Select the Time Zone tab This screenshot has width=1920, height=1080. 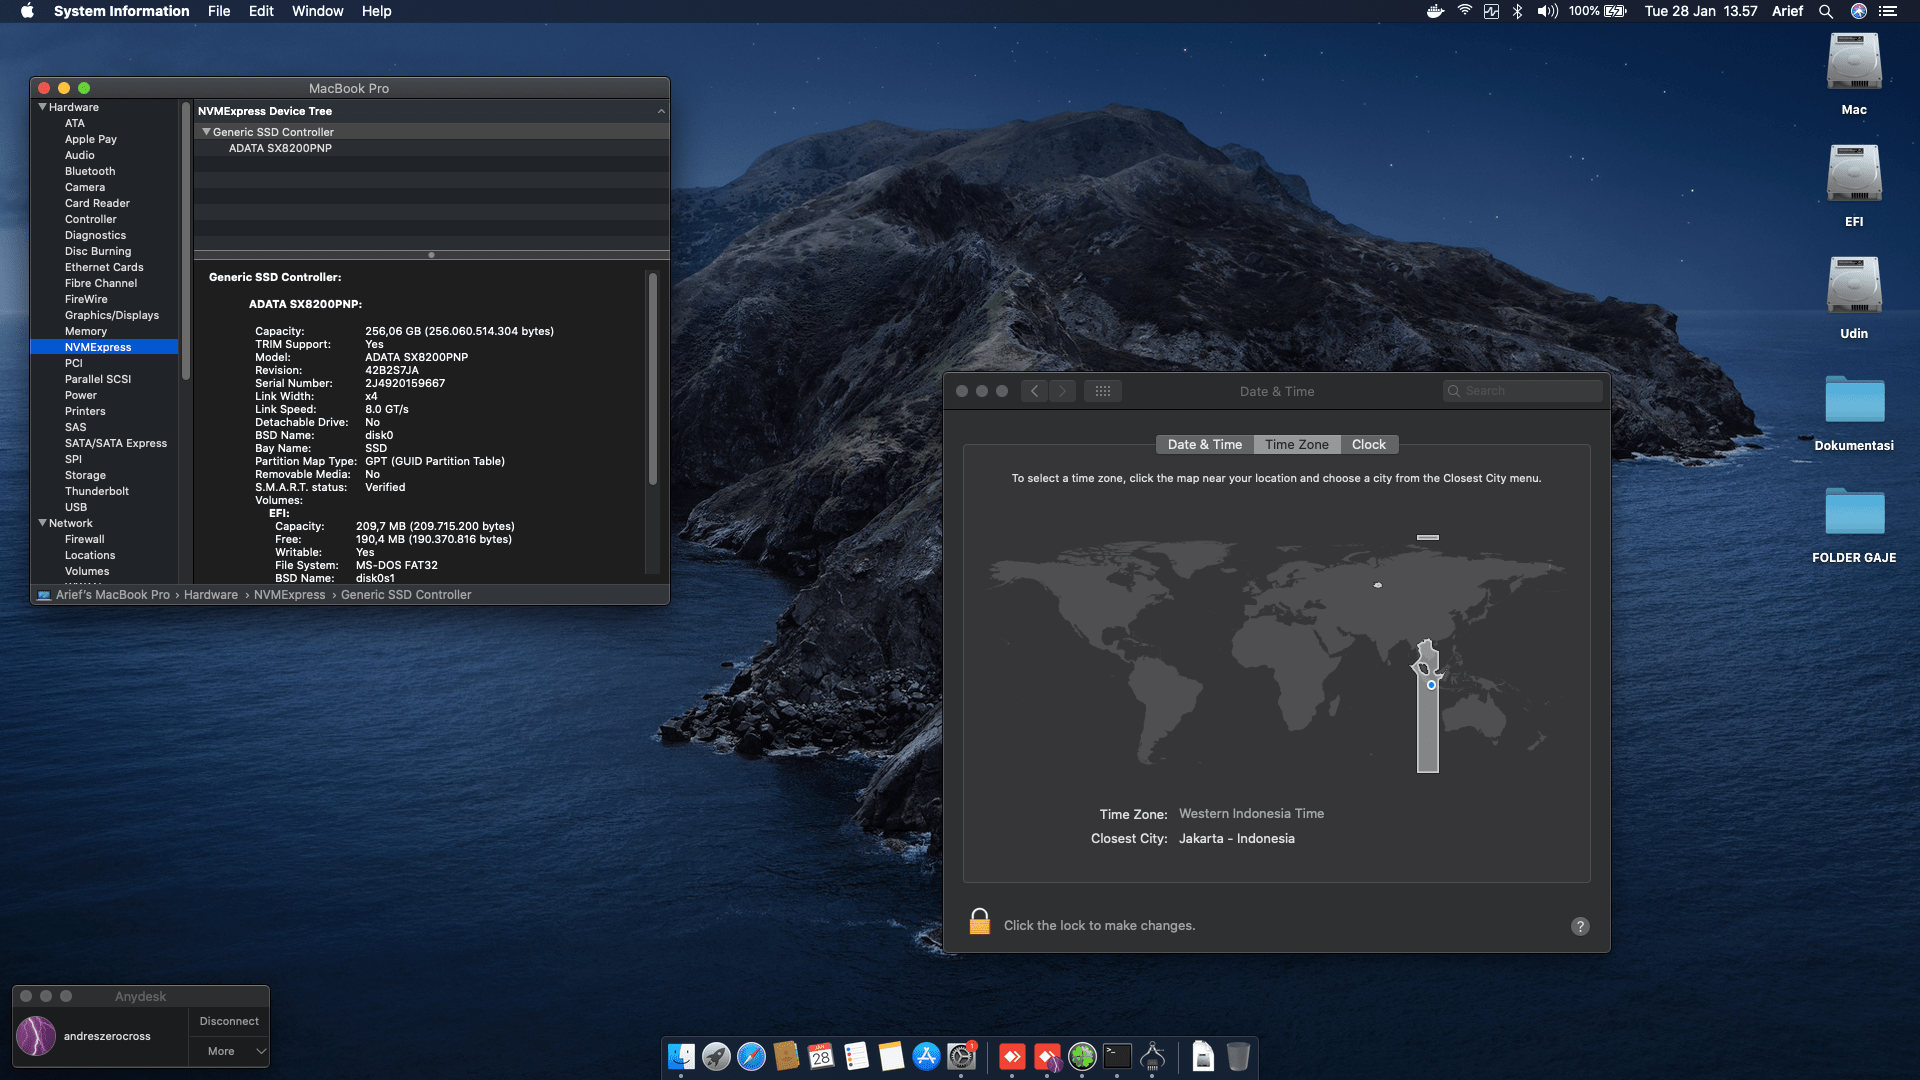(x=1297, y=445)
